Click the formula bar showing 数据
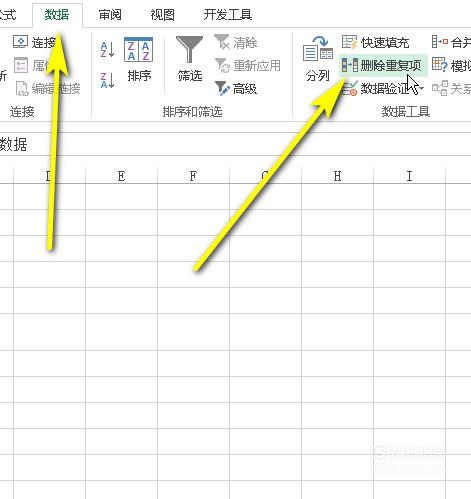471x499 pixels. point(235,144)
